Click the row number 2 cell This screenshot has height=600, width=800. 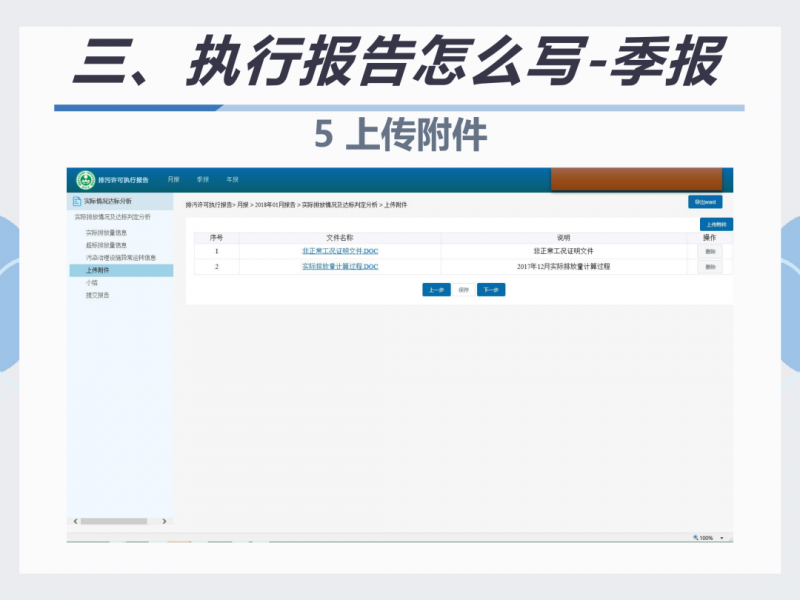click(216, 266)
